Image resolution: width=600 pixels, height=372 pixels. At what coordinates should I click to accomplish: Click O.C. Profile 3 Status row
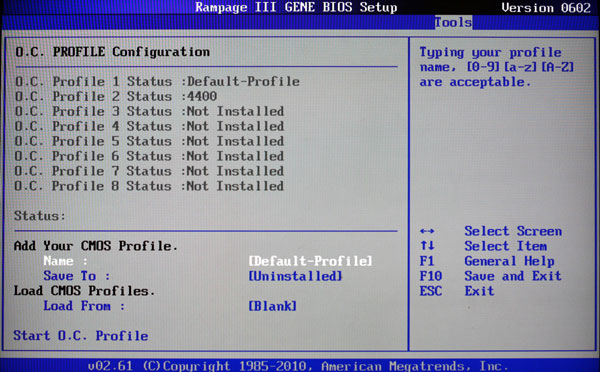[x=149, y=111]
